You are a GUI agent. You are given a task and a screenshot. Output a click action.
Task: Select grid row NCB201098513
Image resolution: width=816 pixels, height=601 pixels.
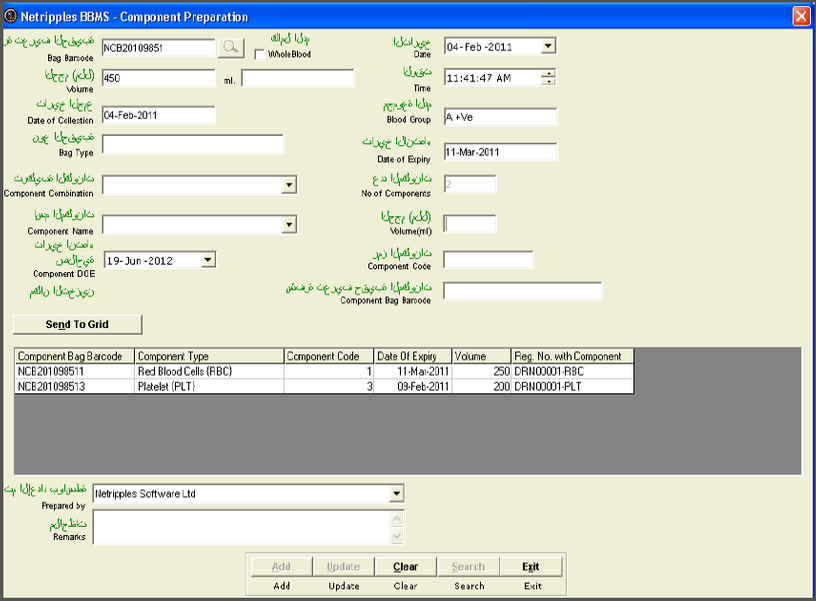point(324,386)
